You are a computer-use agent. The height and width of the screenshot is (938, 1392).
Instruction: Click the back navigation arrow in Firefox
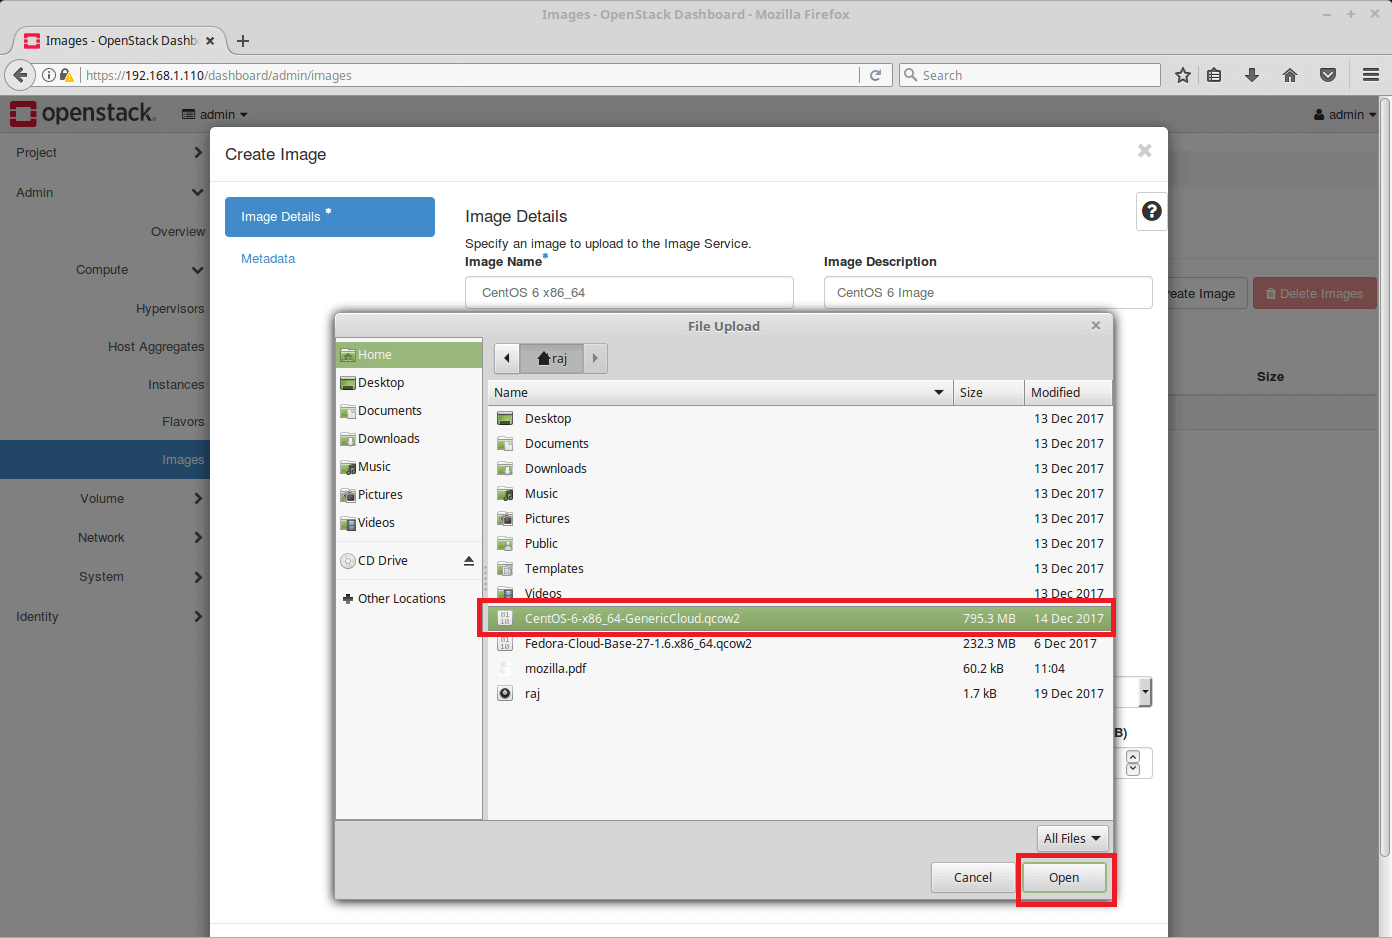click(20, 75)
